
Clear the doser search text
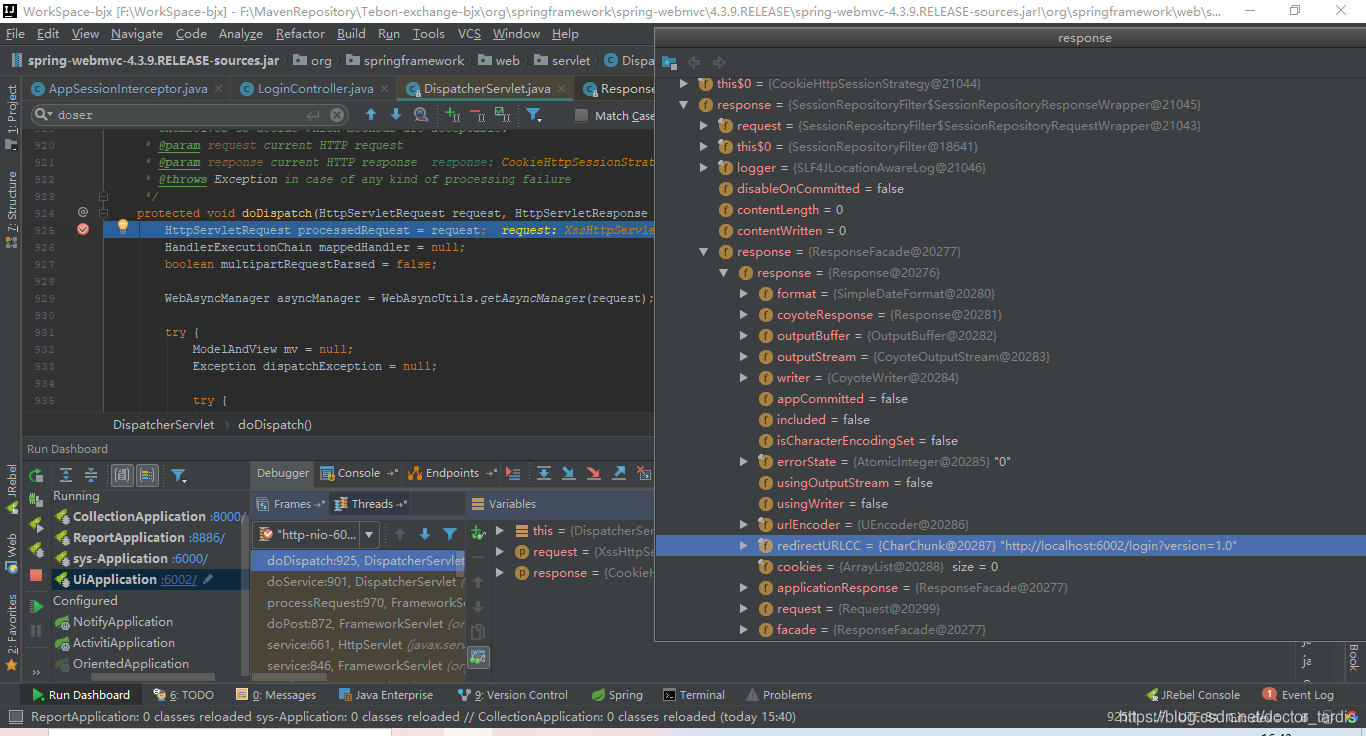tap(337, 115)
